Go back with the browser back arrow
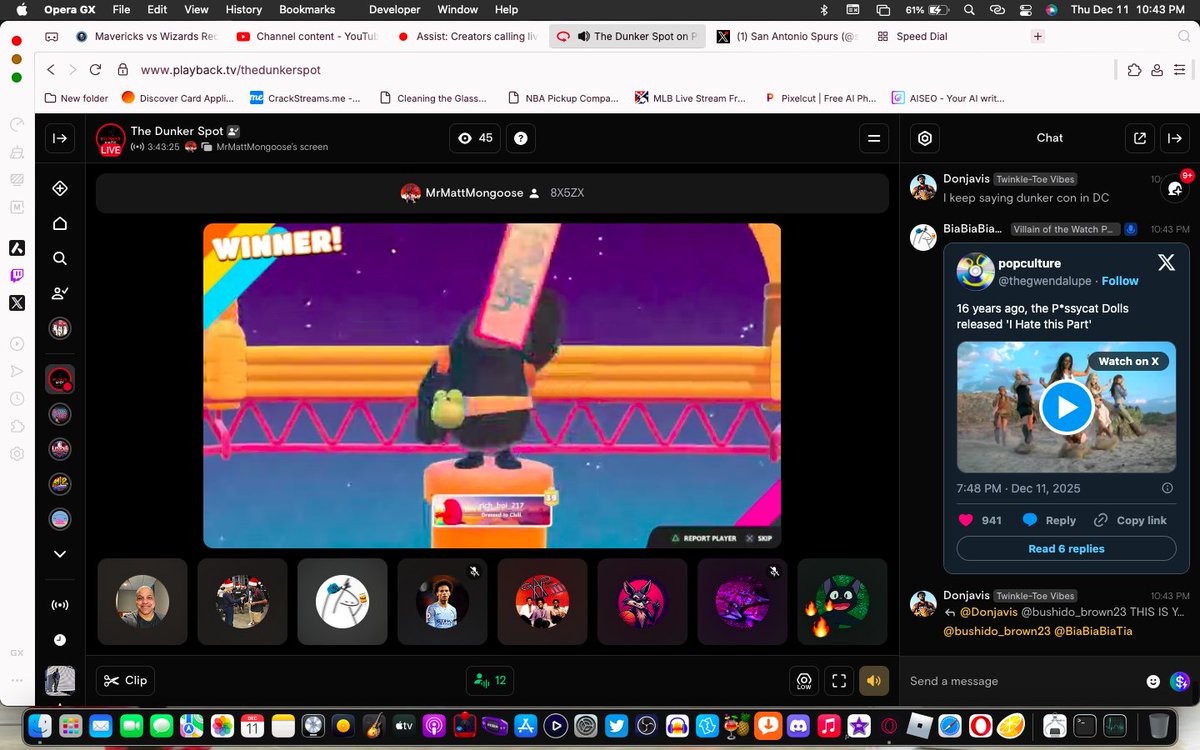 pyautogui.click(x=50, y=70)
